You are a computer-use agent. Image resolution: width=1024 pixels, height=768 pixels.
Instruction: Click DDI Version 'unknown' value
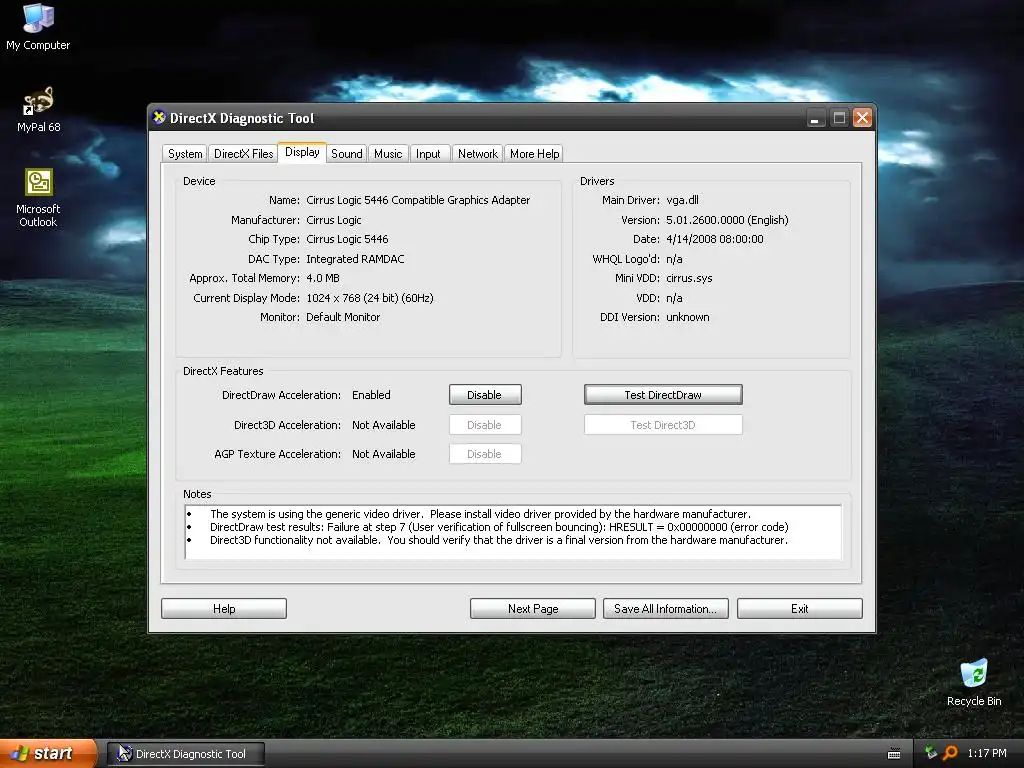688,317
